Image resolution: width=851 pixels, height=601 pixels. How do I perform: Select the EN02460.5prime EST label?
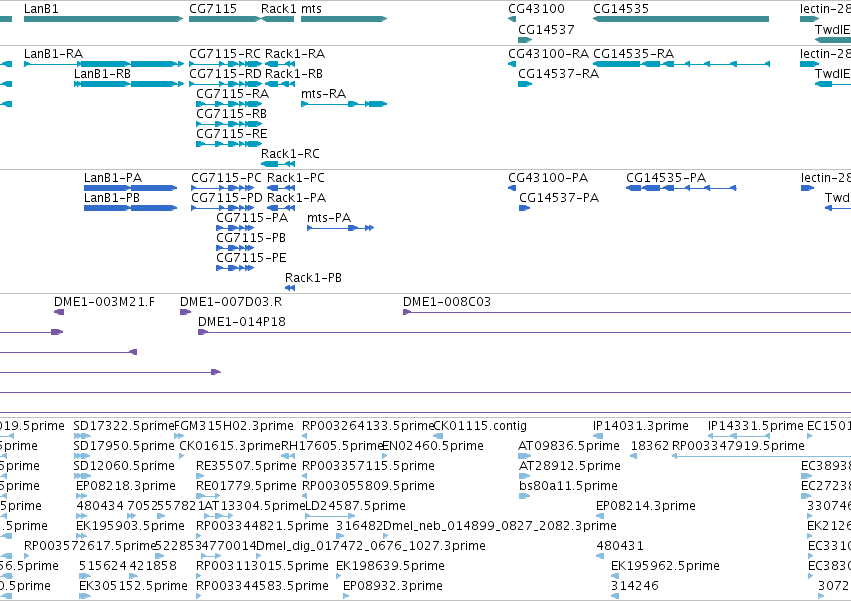tap(433, 446)
